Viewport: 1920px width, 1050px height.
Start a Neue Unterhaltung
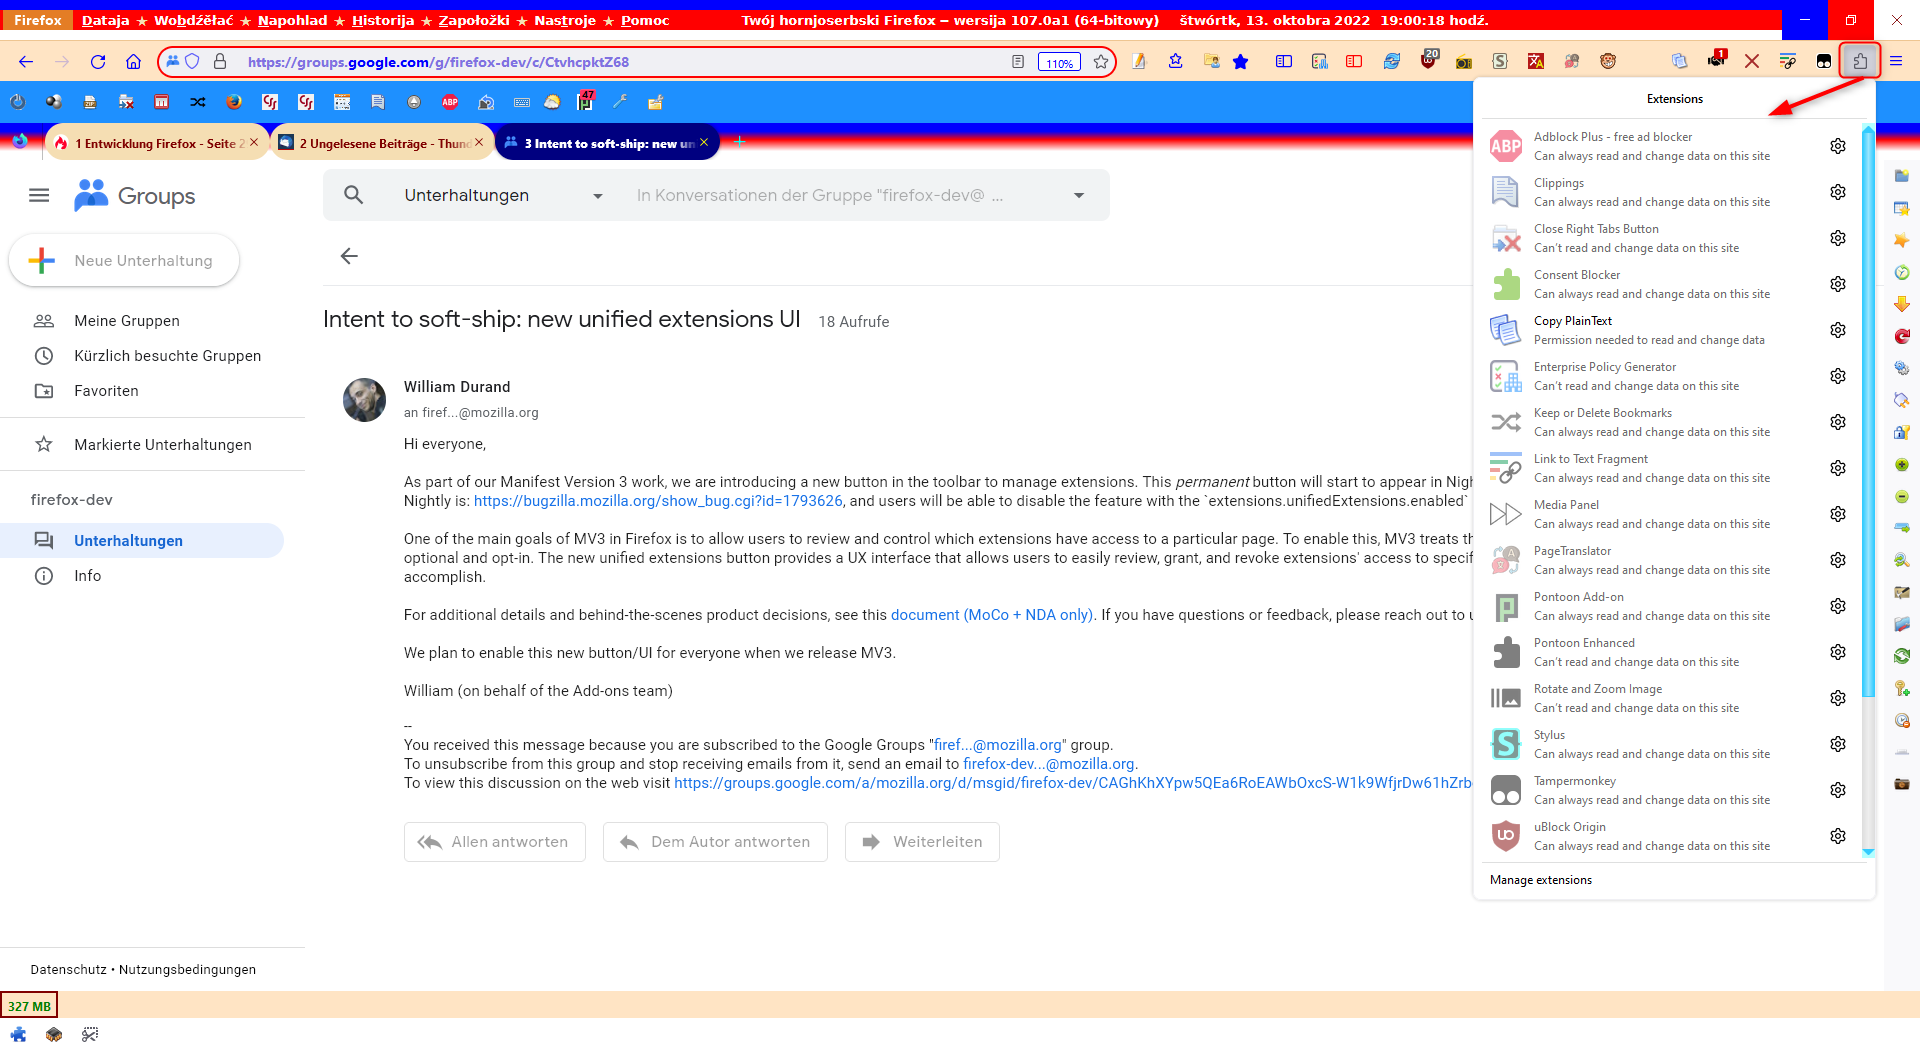tap(124, 260)
